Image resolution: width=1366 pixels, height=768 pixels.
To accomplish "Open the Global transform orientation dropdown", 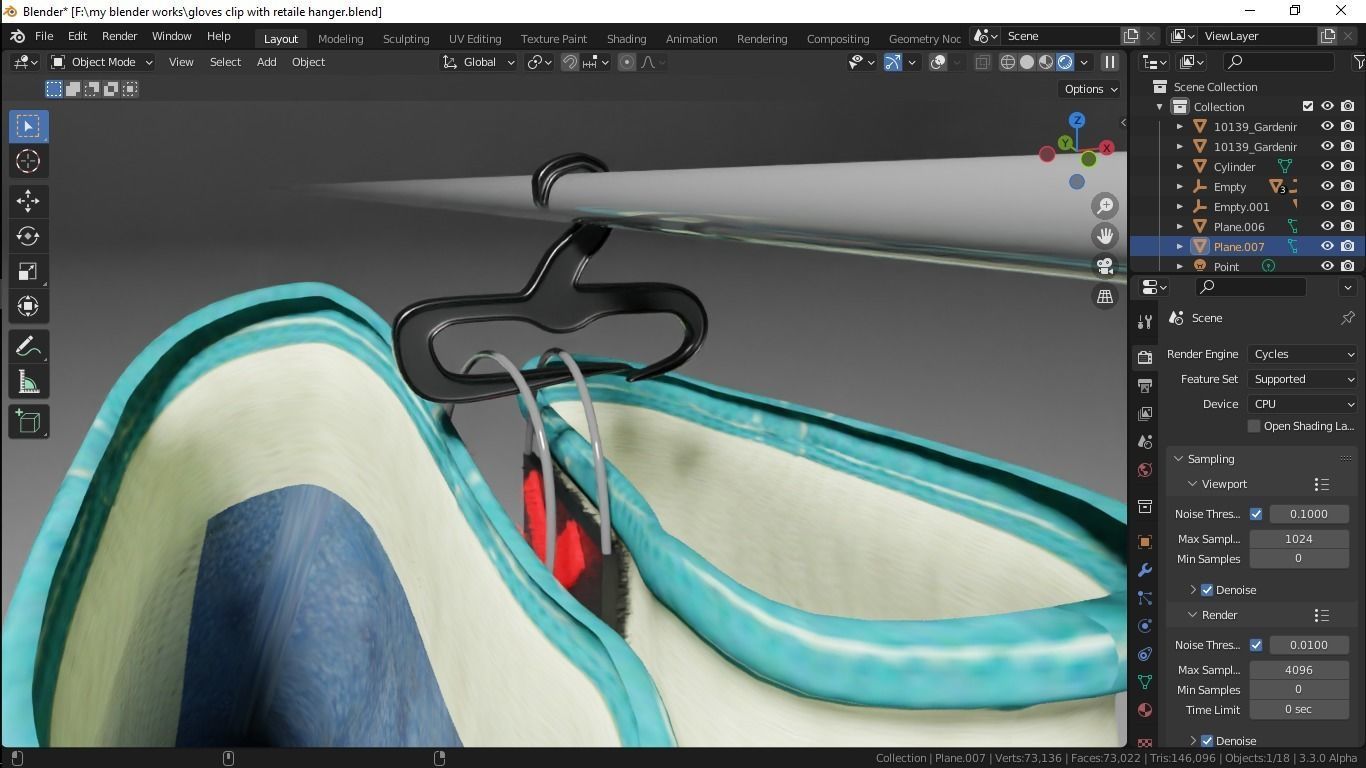I will tap(478, 62).
